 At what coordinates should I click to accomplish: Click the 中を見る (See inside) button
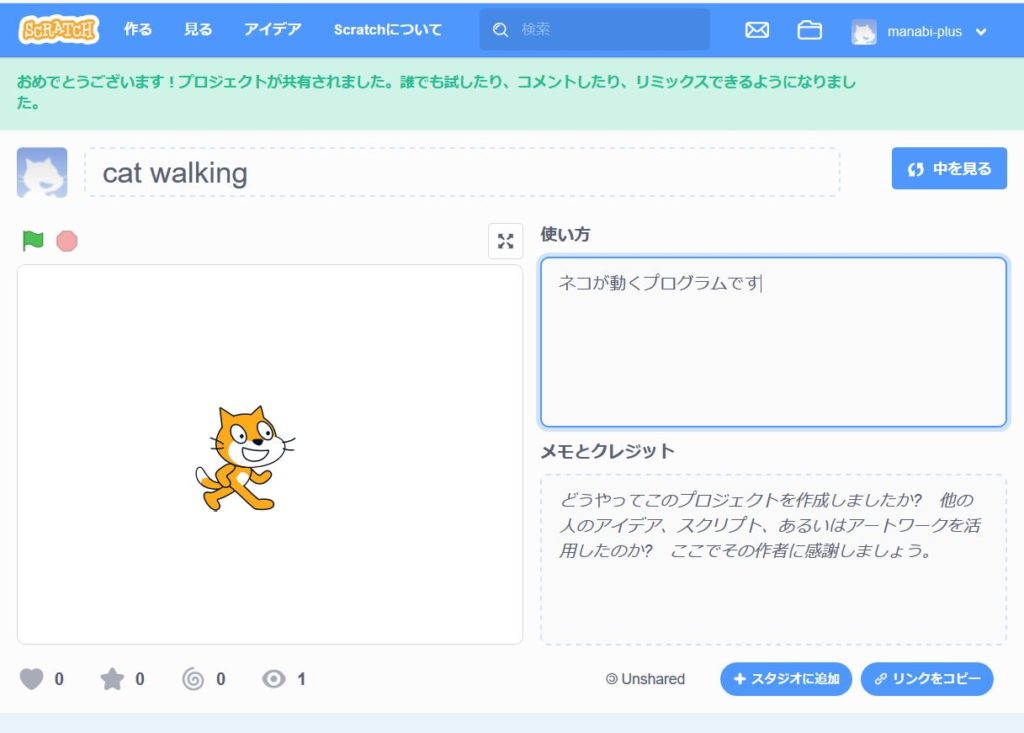[x=949, y=169]
